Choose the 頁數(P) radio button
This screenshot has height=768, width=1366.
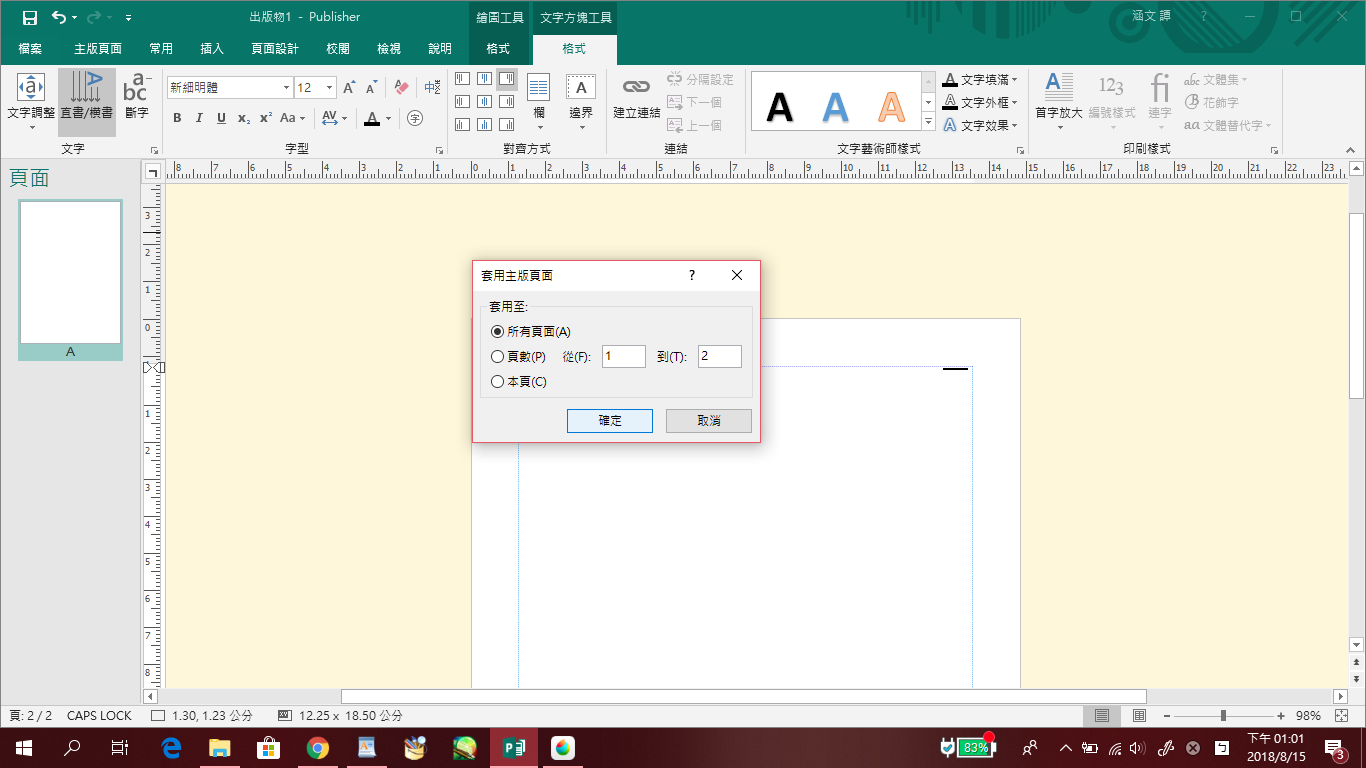coord(498,356)
